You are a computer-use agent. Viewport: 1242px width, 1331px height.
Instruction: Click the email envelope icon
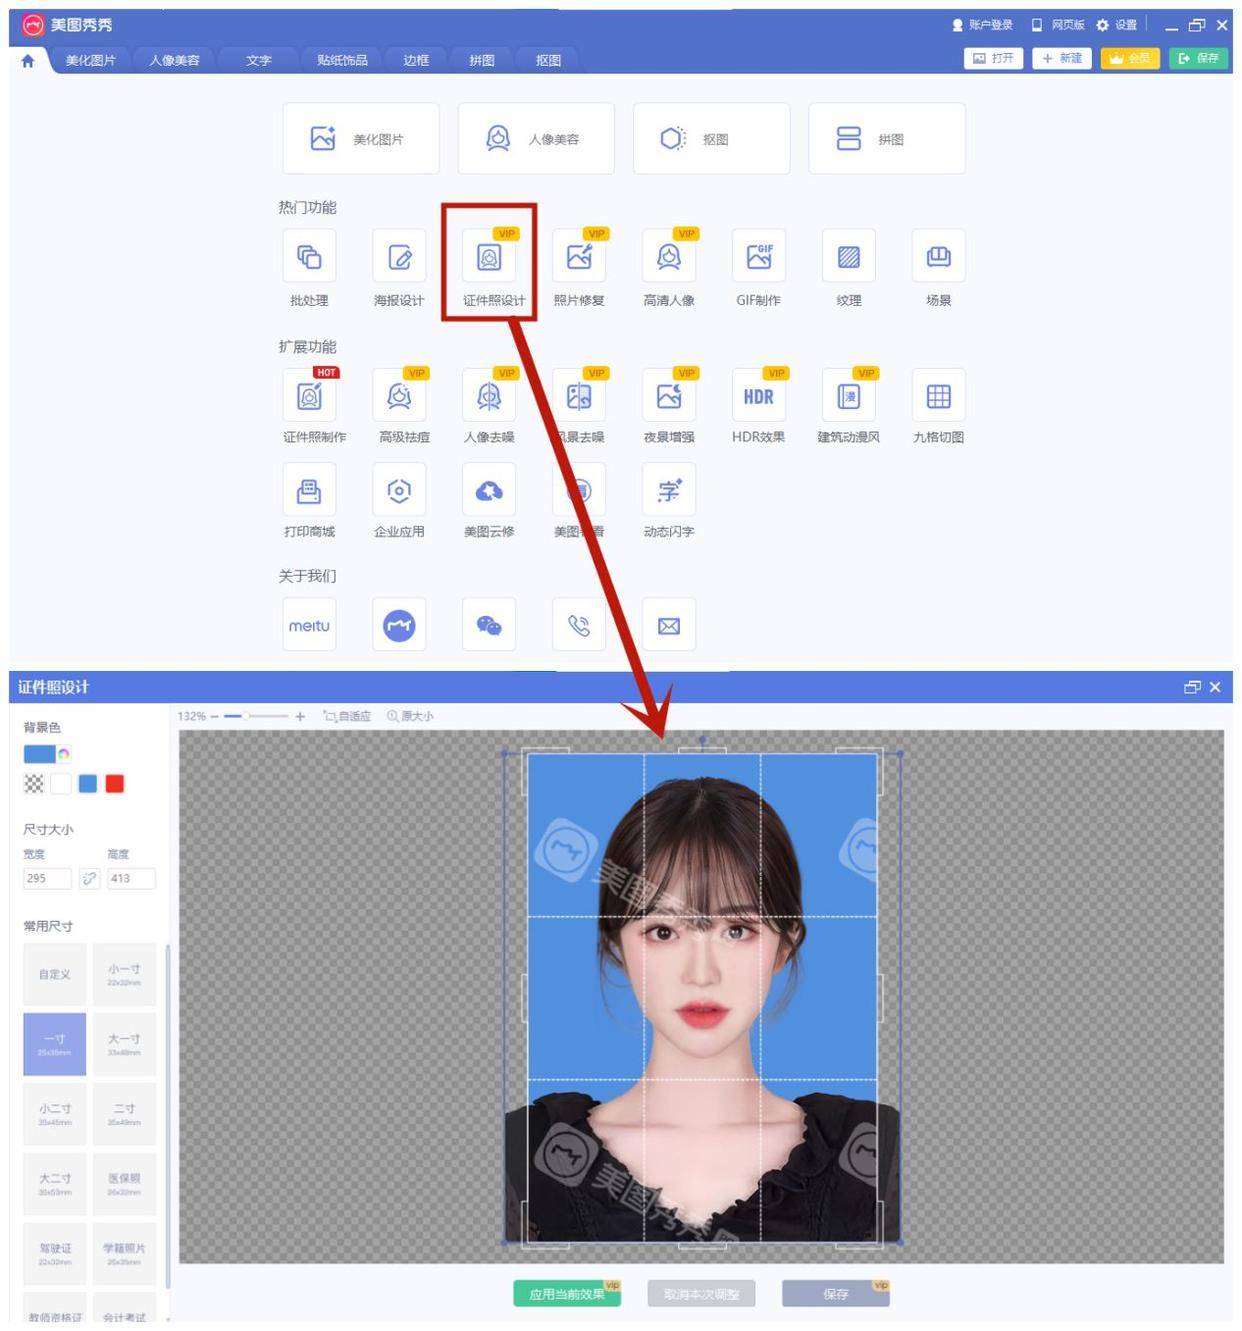coord(669,625)
